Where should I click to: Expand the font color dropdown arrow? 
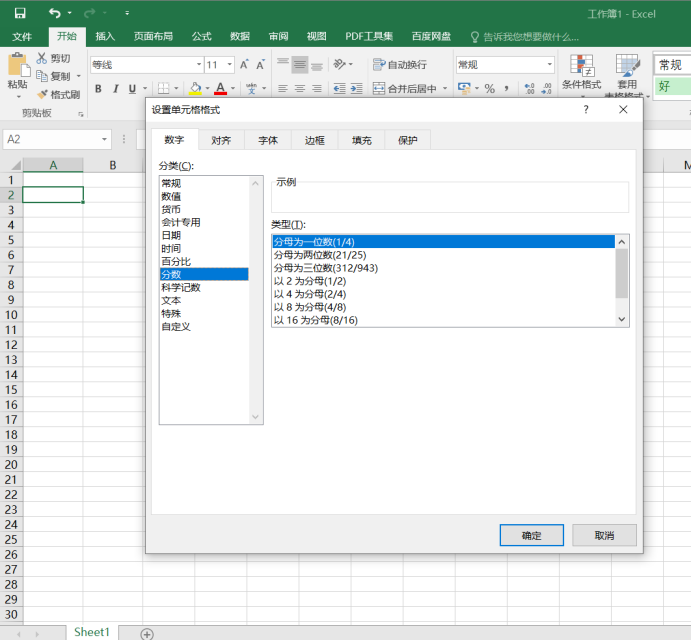click(x=233, y=89)
